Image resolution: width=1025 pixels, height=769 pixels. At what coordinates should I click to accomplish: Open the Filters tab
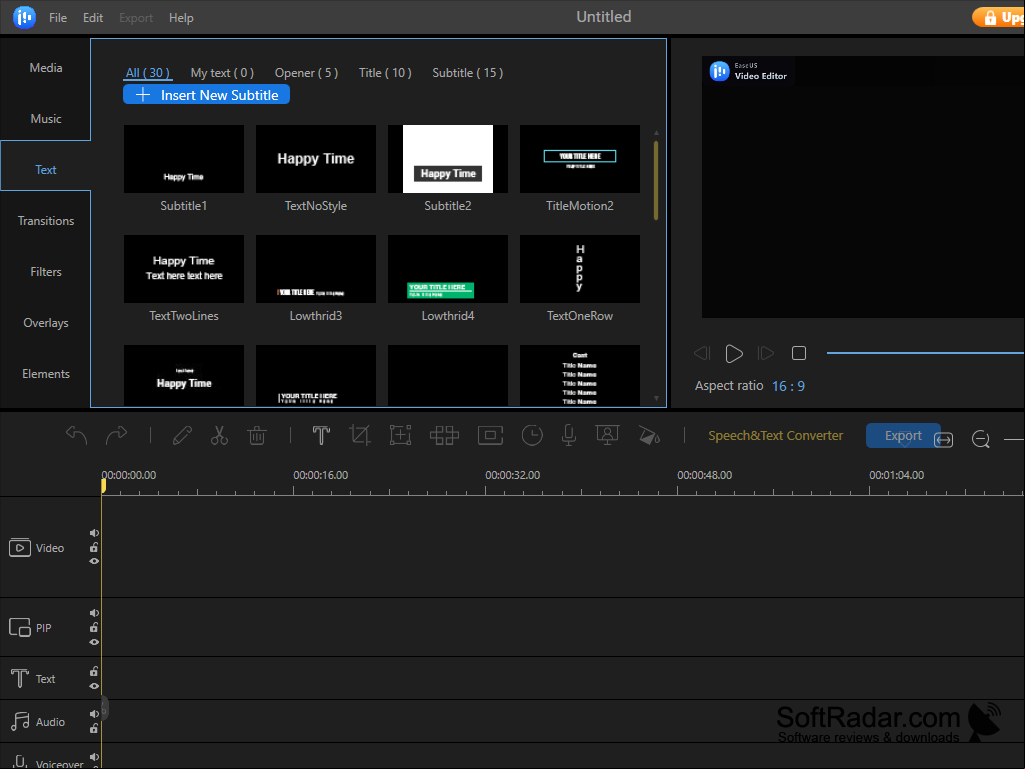45,271
